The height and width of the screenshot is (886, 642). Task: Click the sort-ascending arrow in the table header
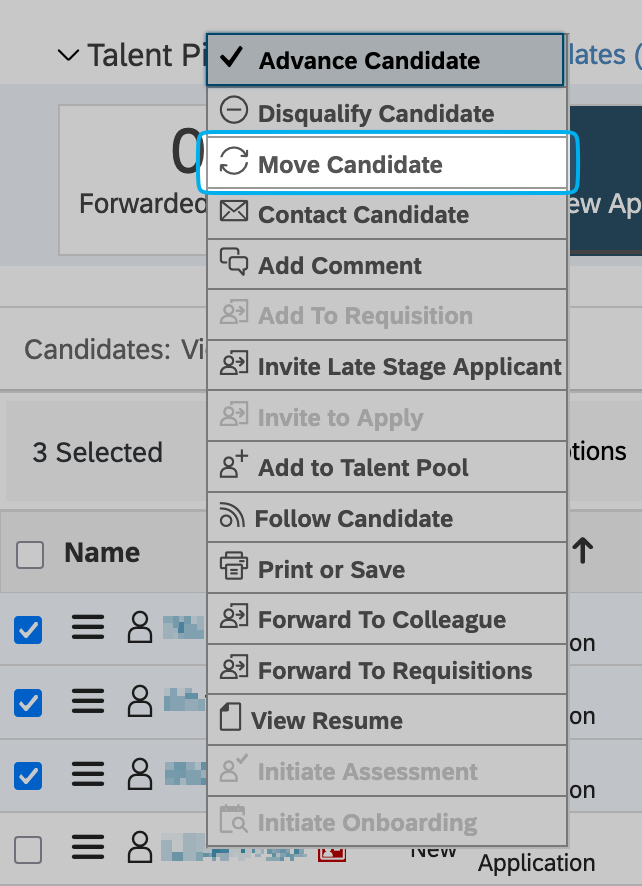582,548
